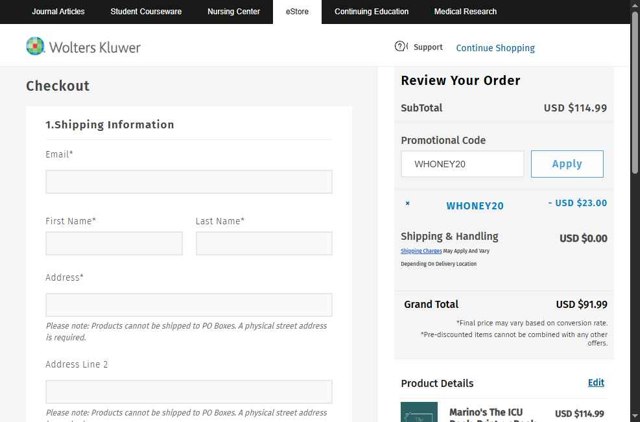Apply the promotional code

(567, 164)
